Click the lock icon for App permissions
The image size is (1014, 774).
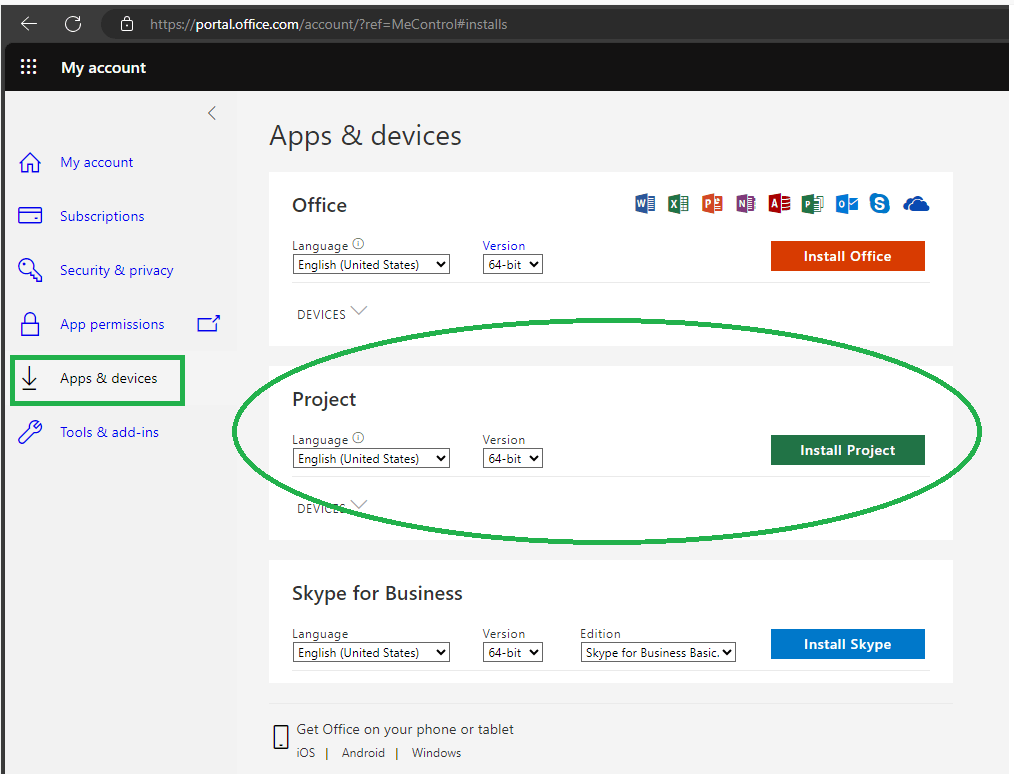point(30,324)
